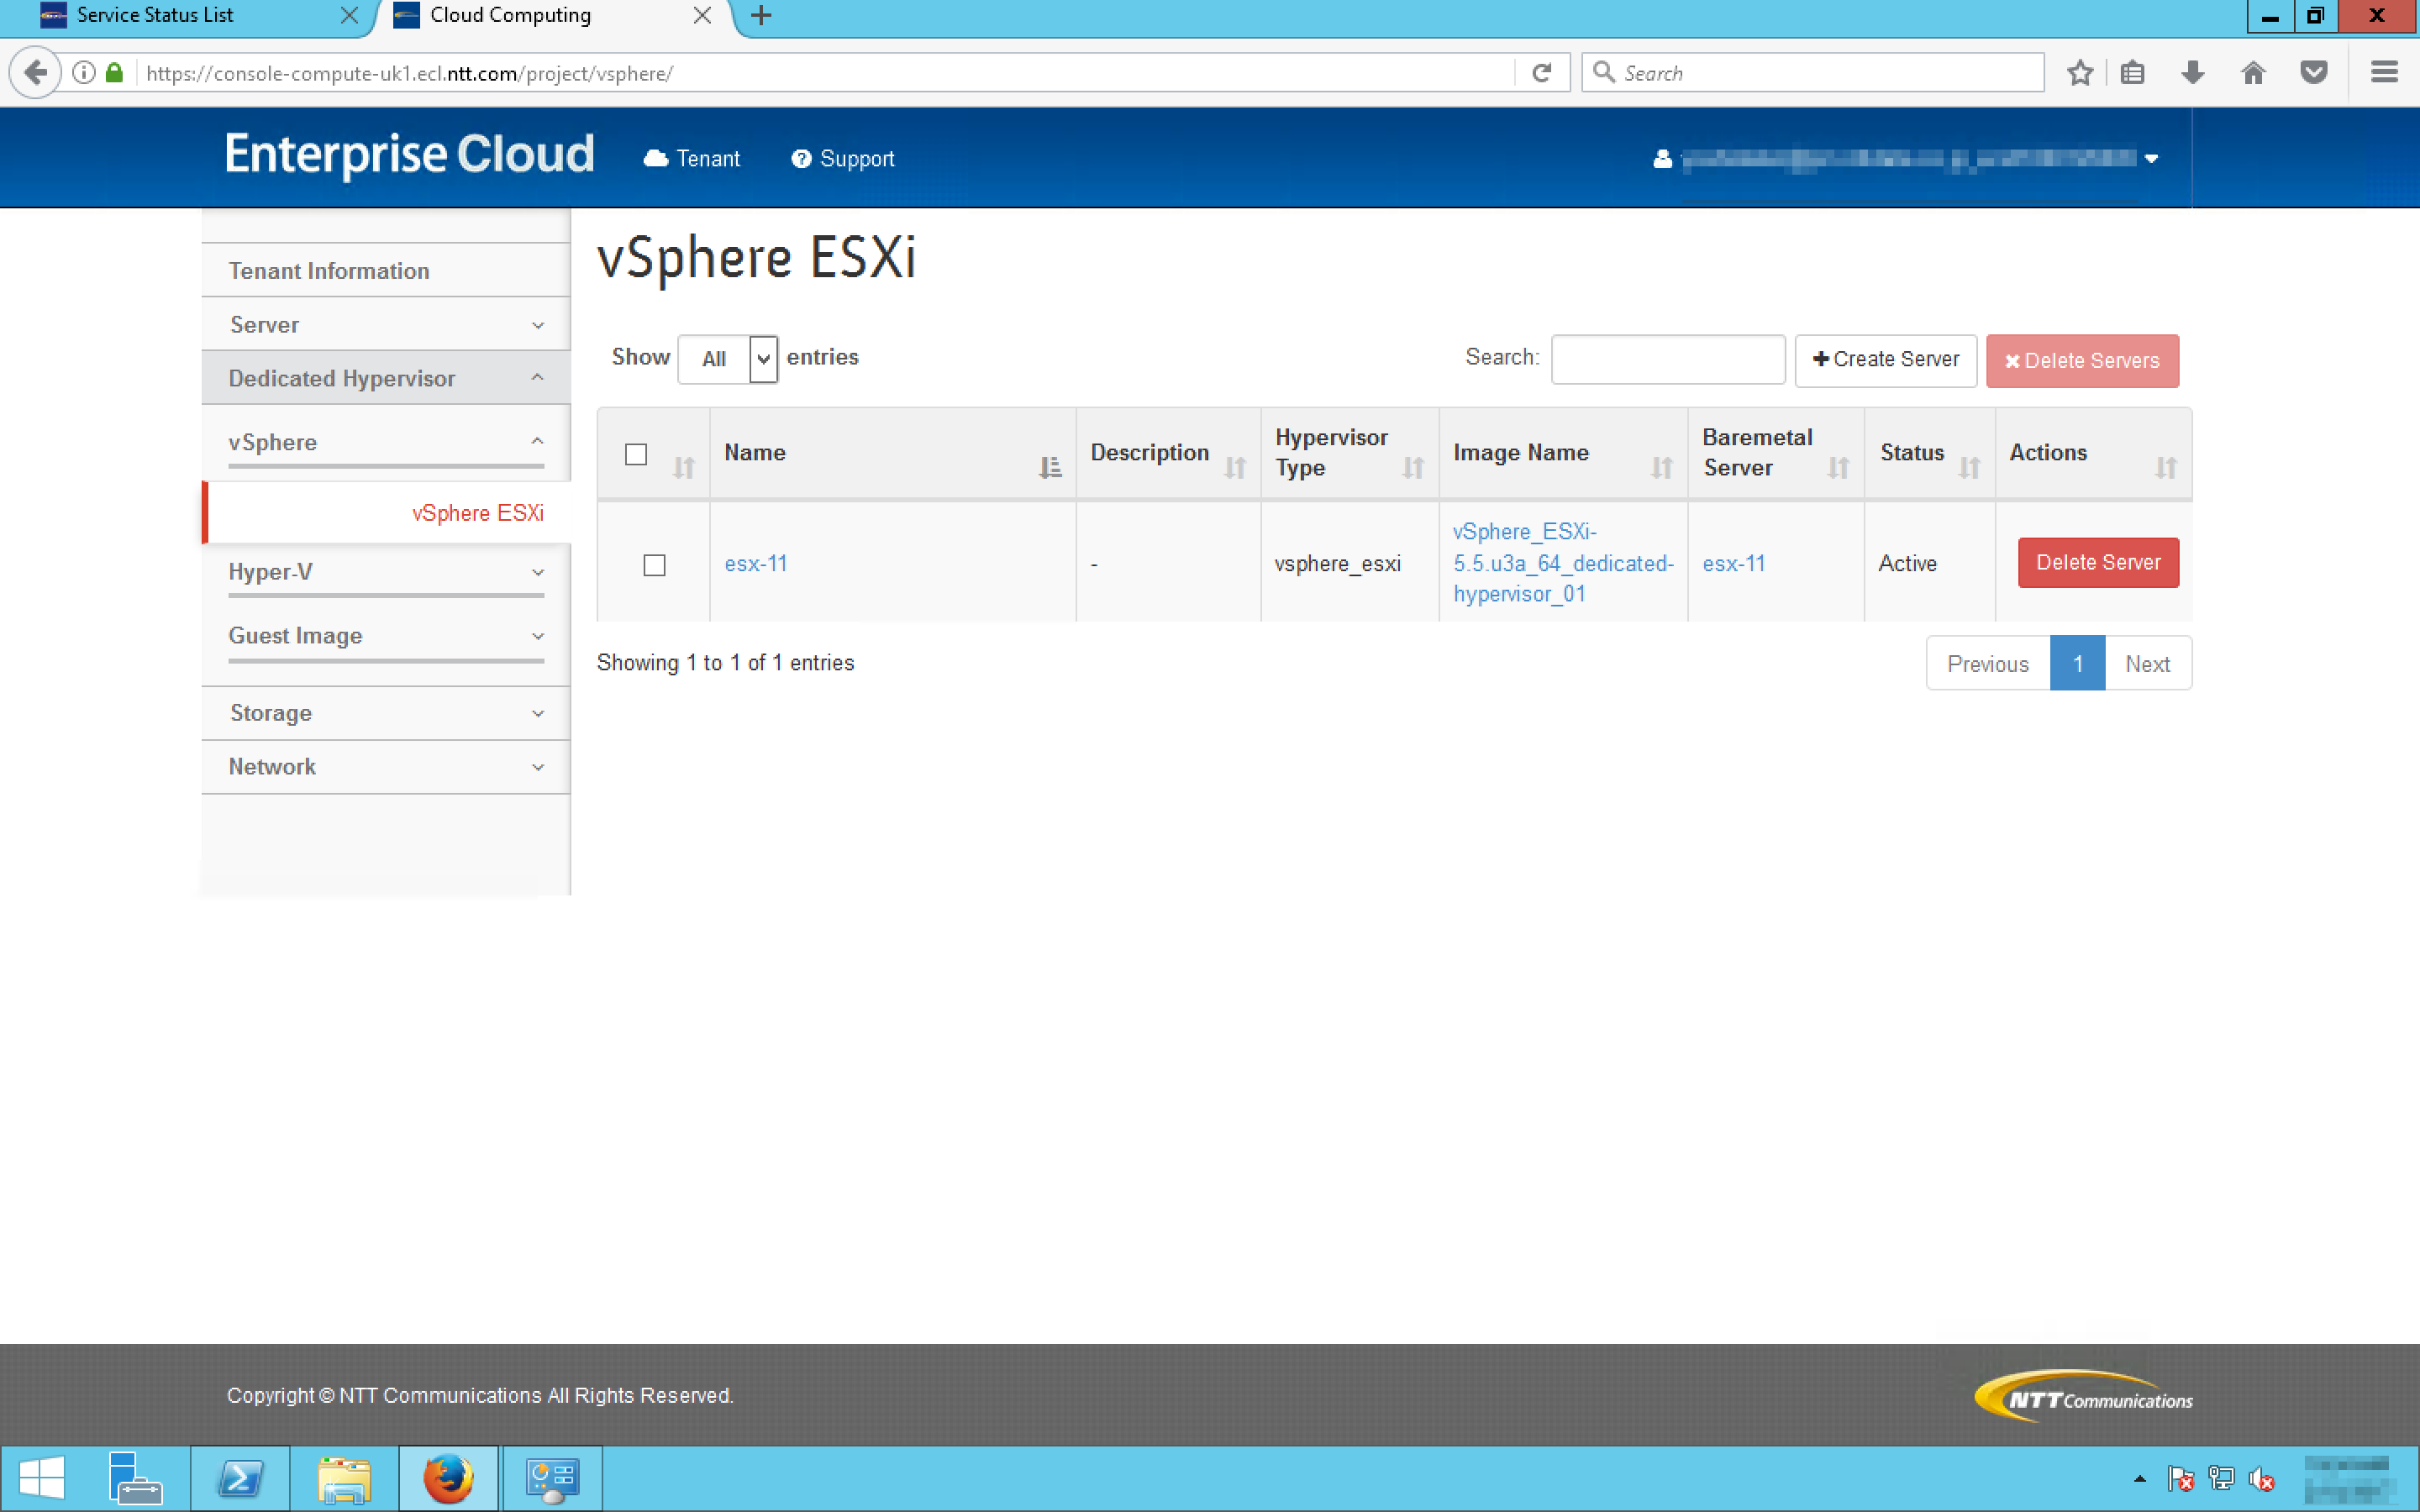This screenshot has width=2420, height=1512.
Task: Show hidden system tray icons
Action: click(2139, 1478)
